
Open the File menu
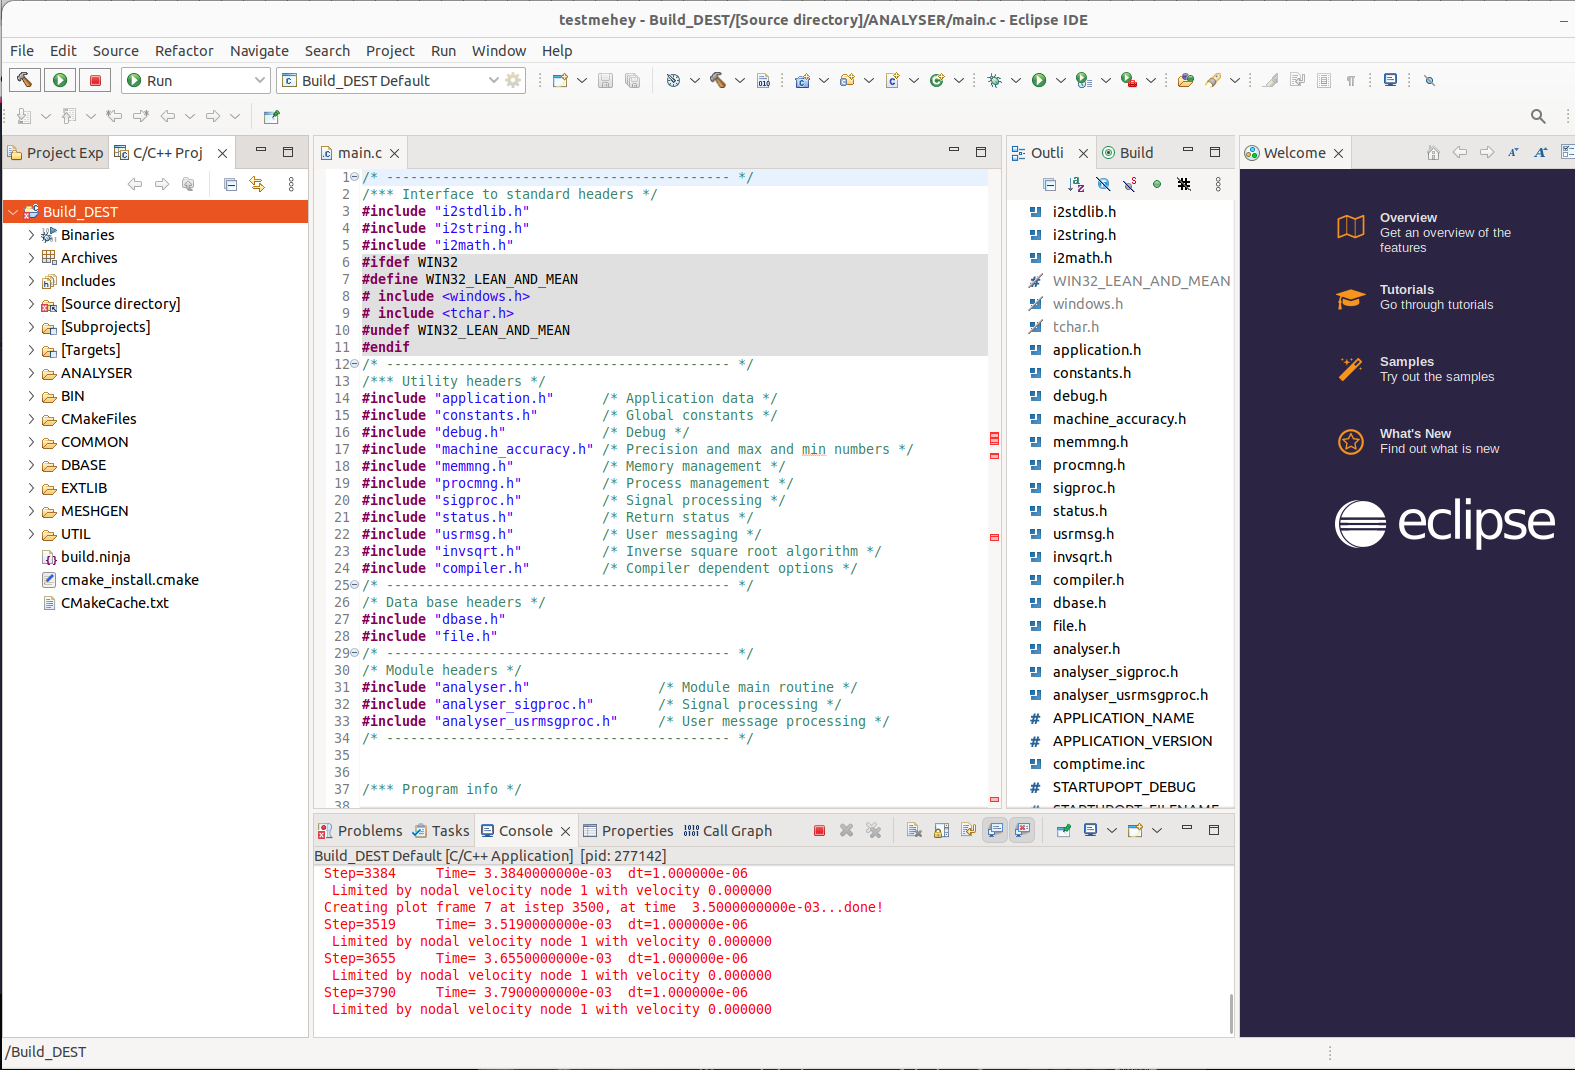[22, 50]
